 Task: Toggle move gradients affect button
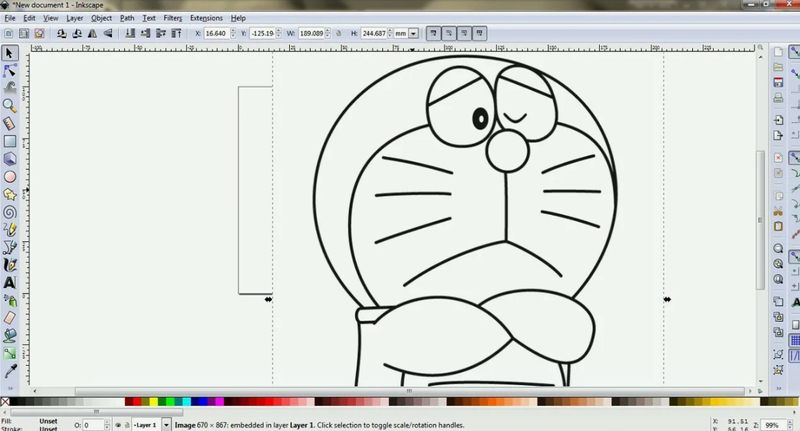pos(464,34)
